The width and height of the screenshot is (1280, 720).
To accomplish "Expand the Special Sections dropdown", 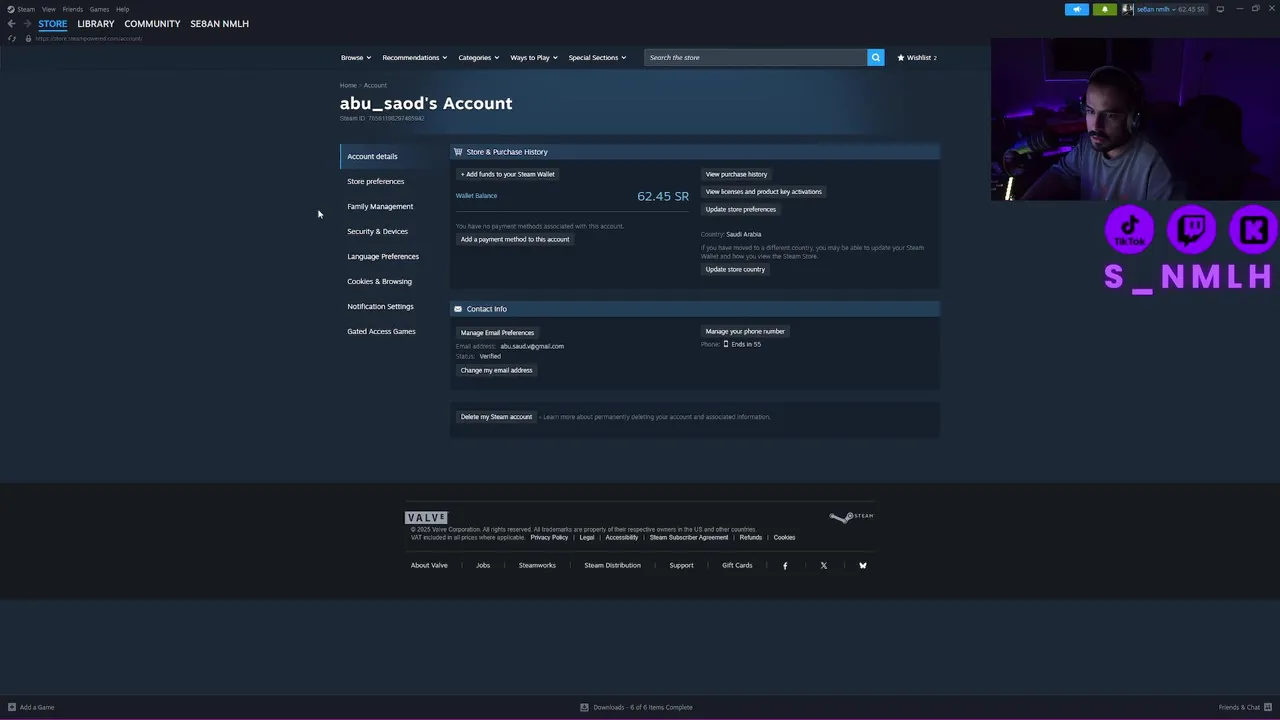I will click(597, 57).
